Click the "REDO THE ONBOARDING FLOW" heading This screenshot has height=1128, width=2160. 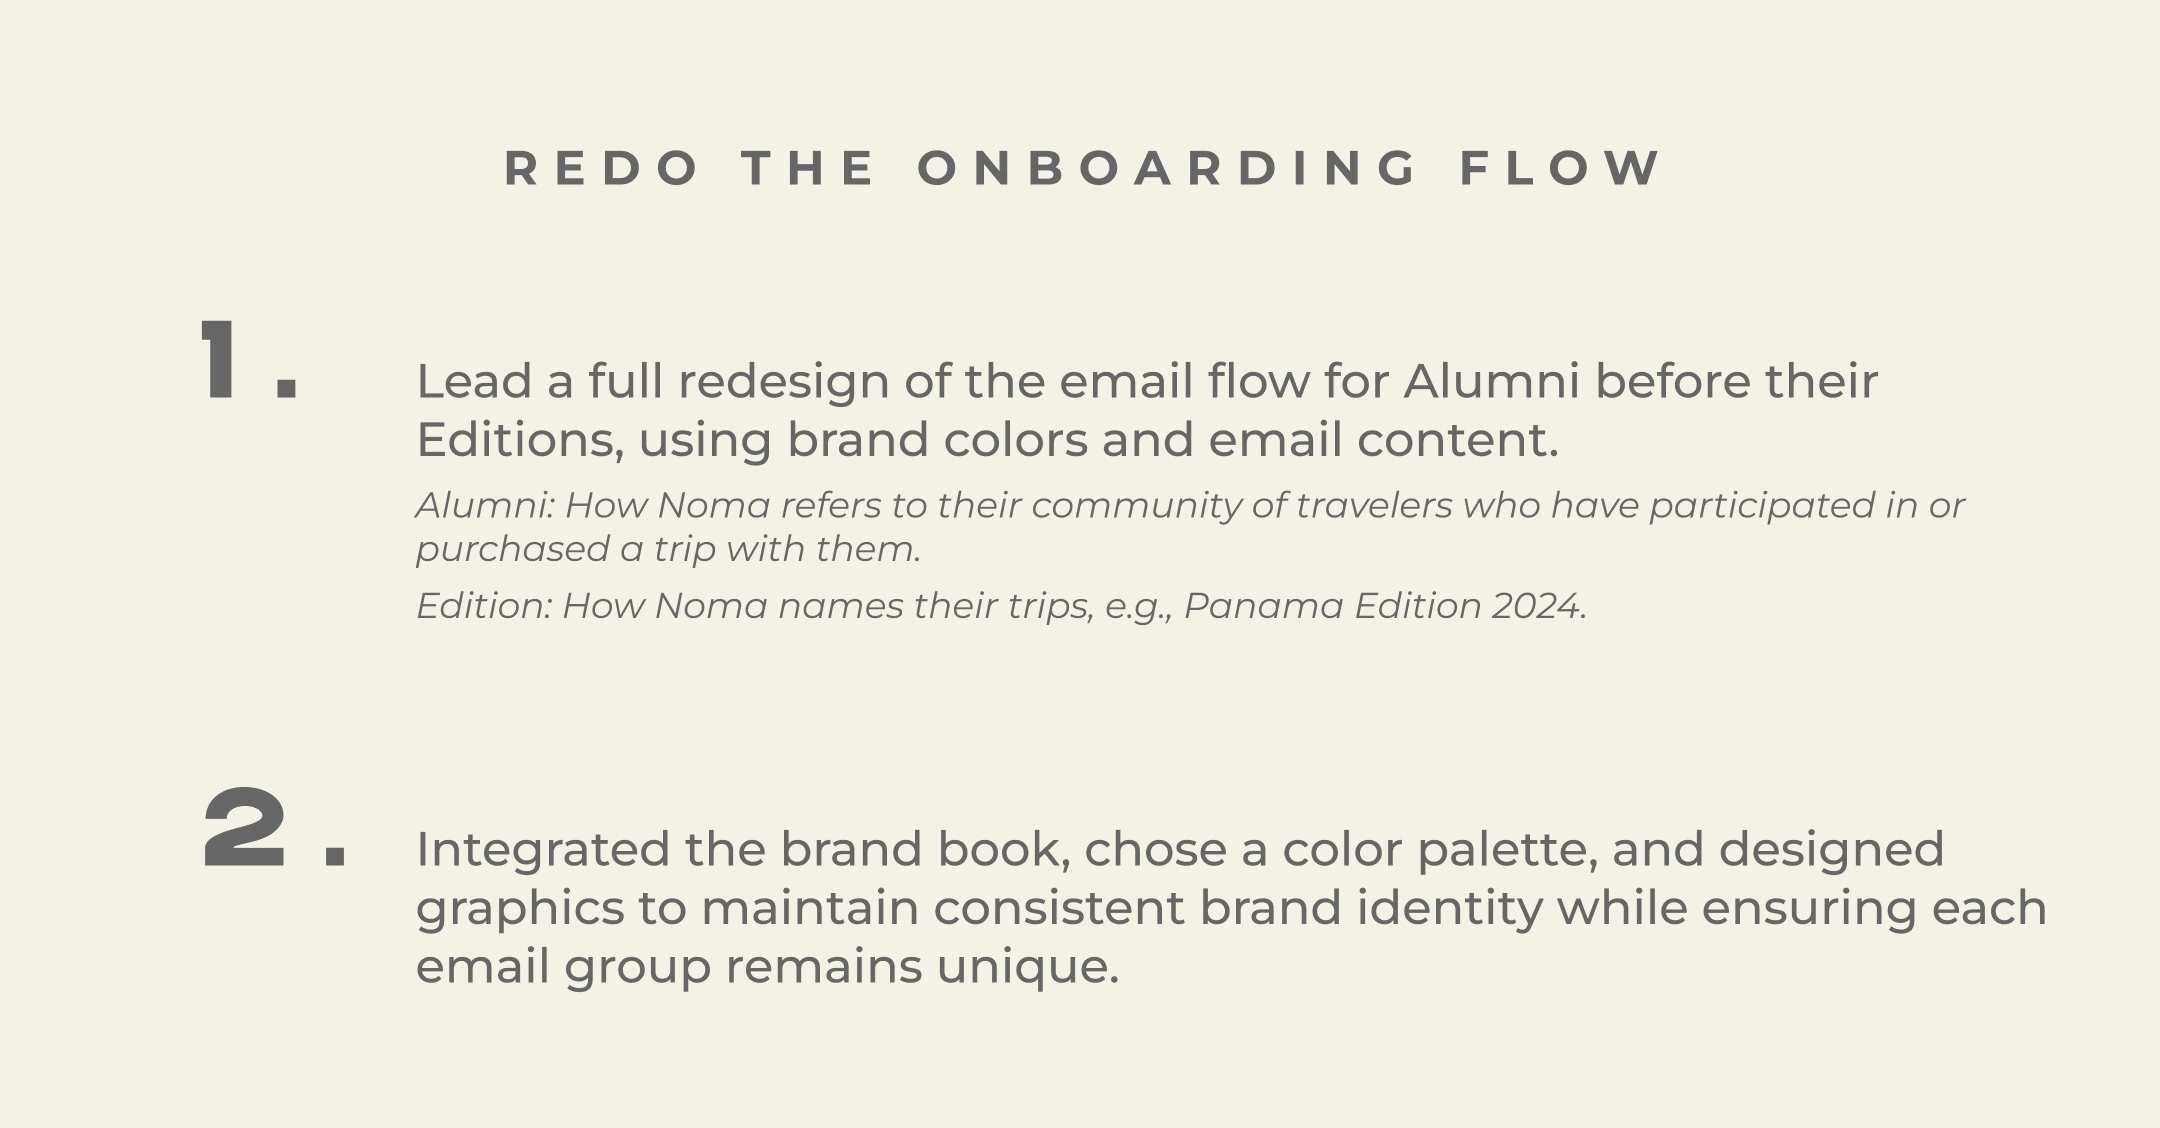(1083, 168)
